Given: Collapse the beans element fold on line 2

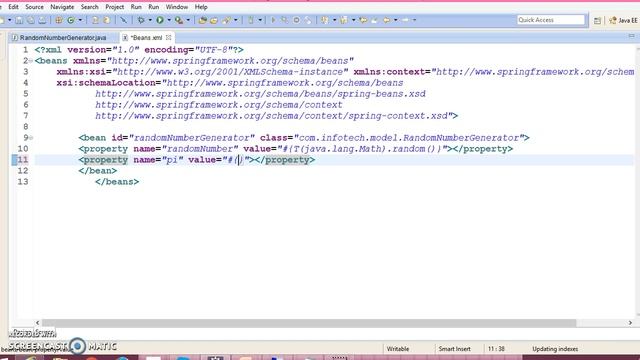Looking at the screenshot, I should pyautogui.click(x=31, y=61).
